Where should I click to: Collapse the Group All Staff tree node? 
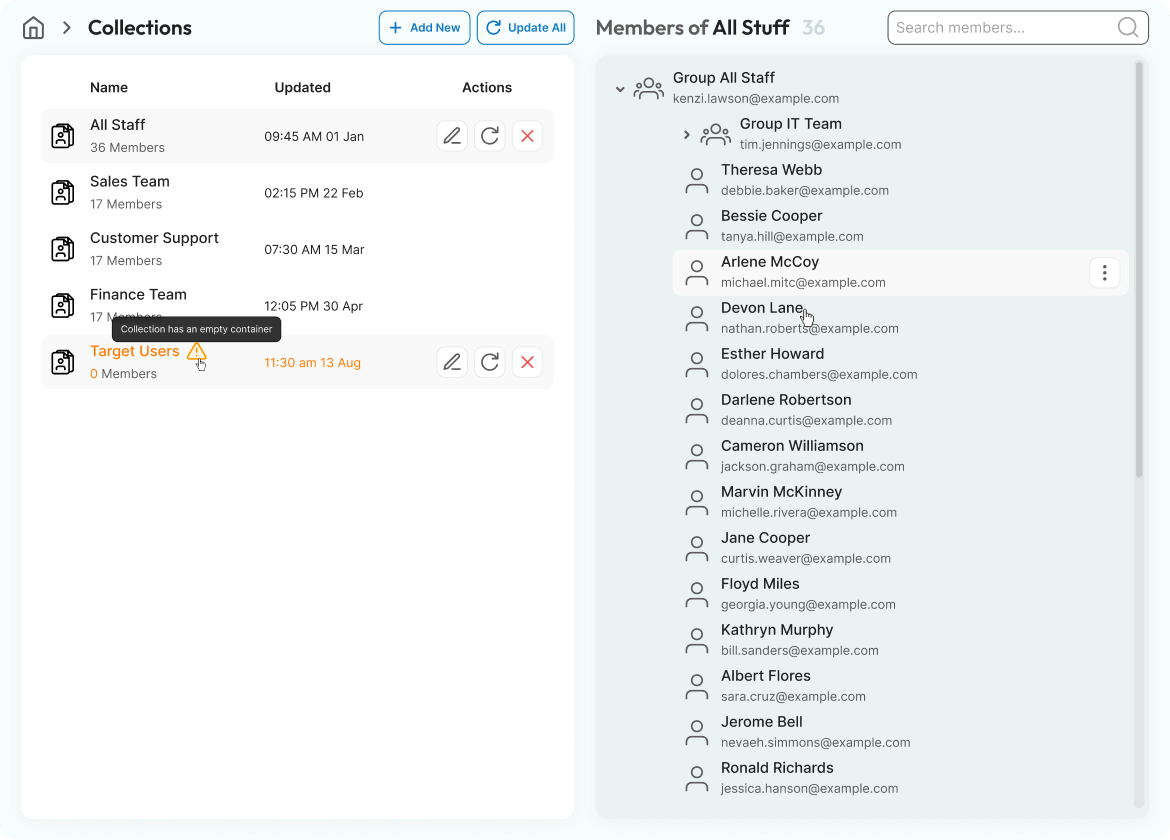pyautogui.click(x=620, y=88)
